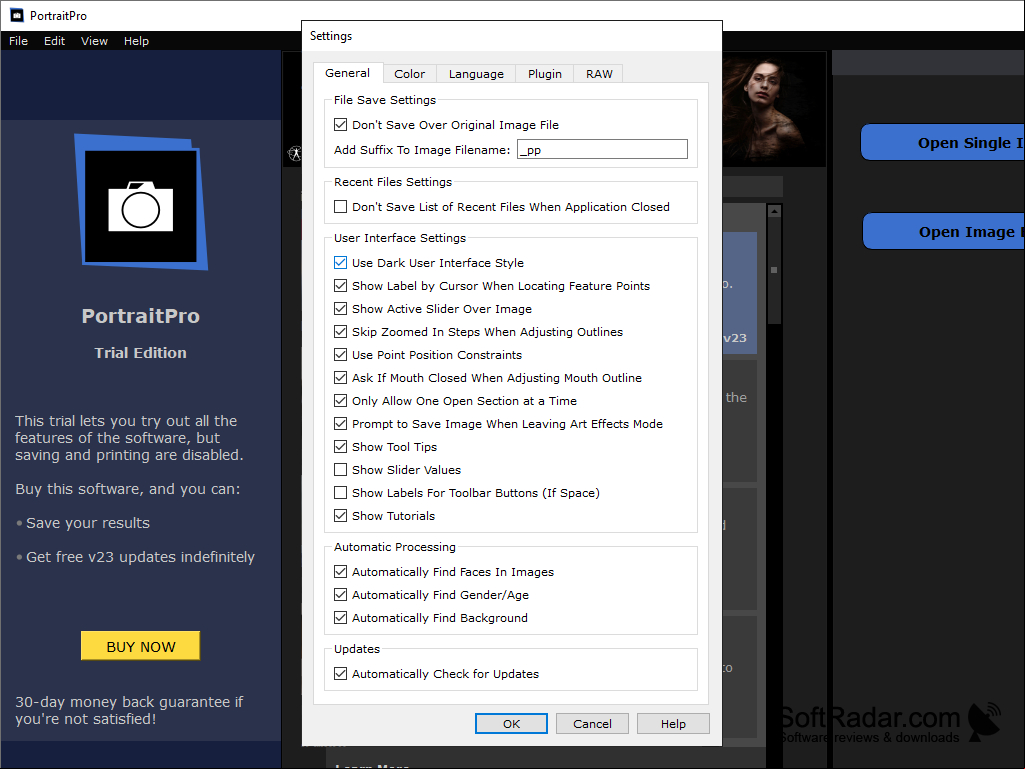Click the Help button in Settings

pyautogui.click(x=673, y=723)
